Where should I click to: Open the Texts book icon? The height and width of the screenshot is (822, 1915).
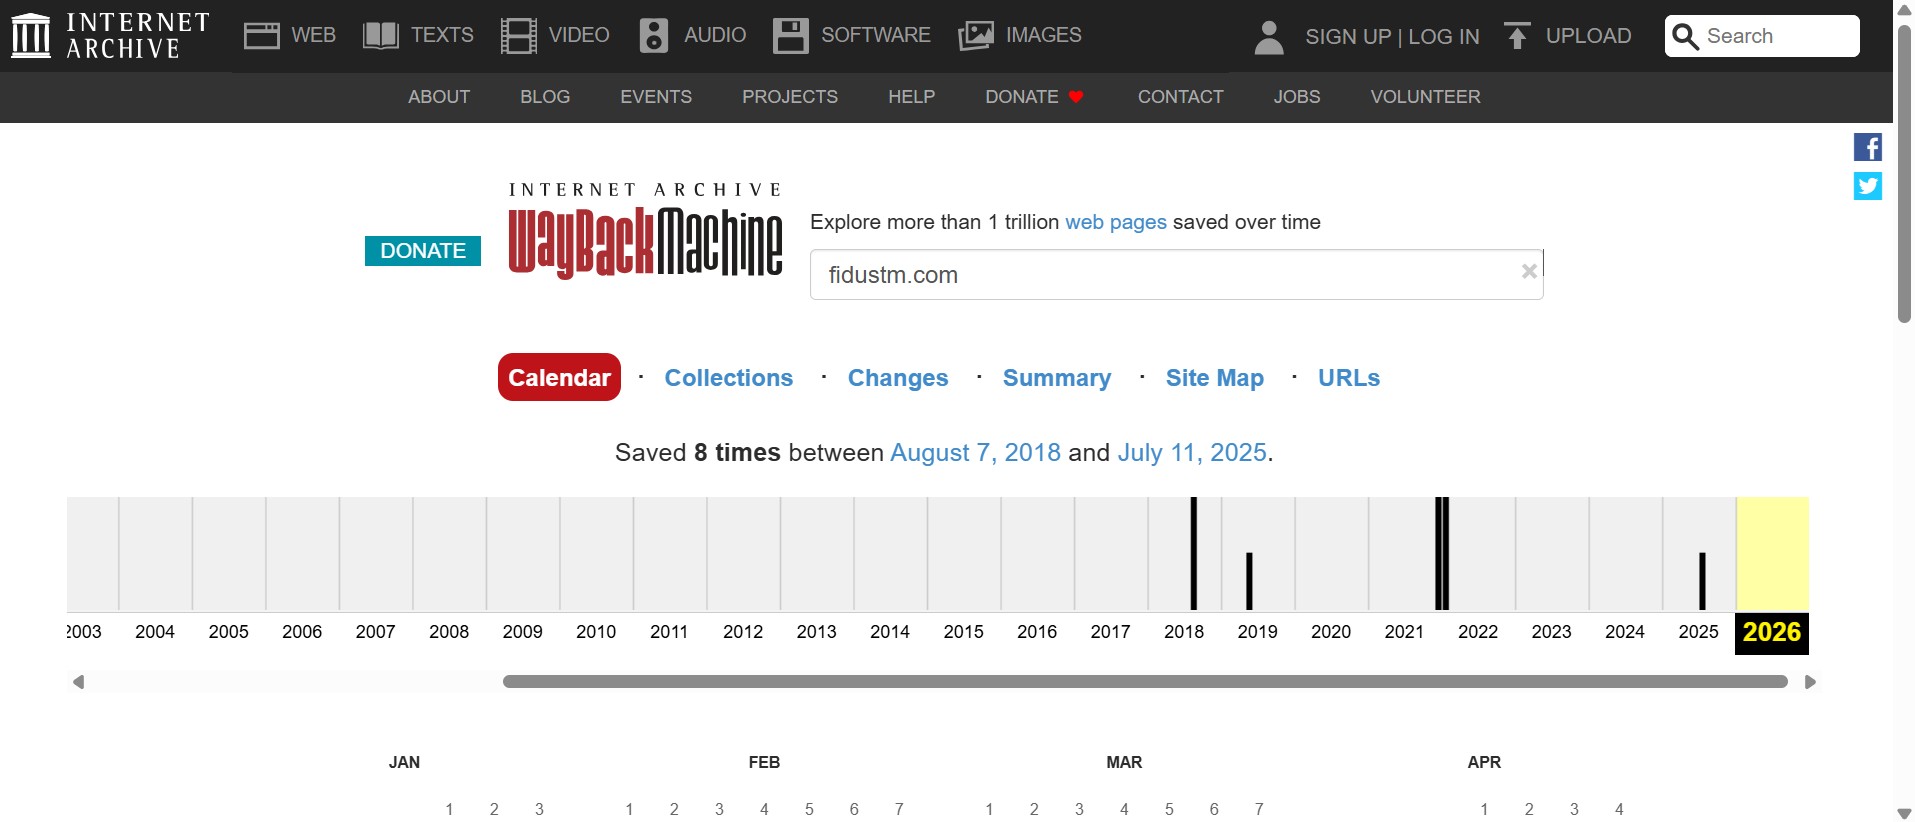click(381, 36)
